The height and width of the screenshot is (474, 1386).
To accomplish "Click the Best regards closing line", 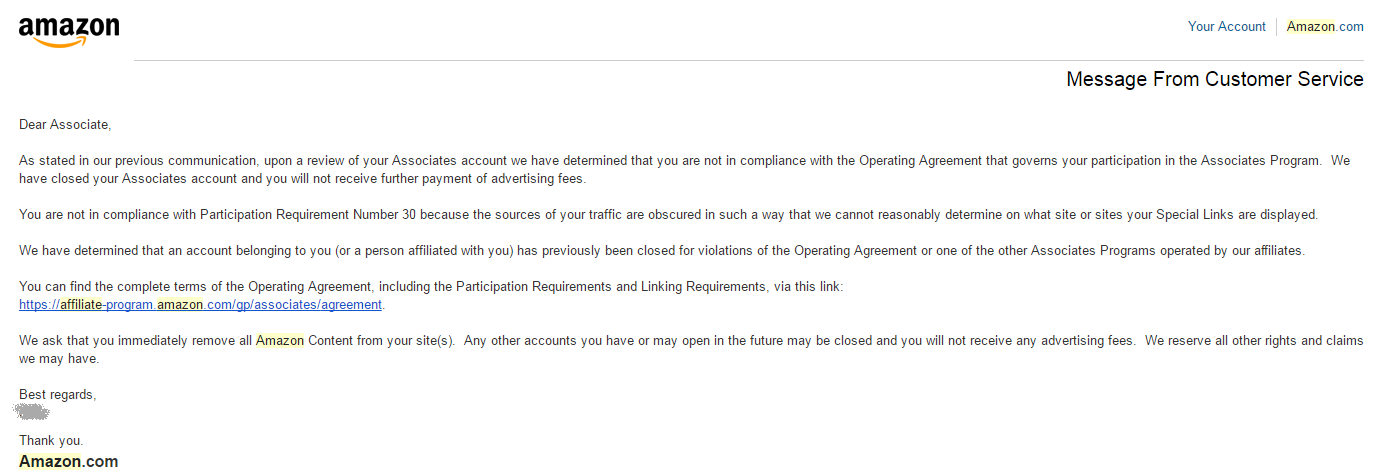I will (58, 395).
